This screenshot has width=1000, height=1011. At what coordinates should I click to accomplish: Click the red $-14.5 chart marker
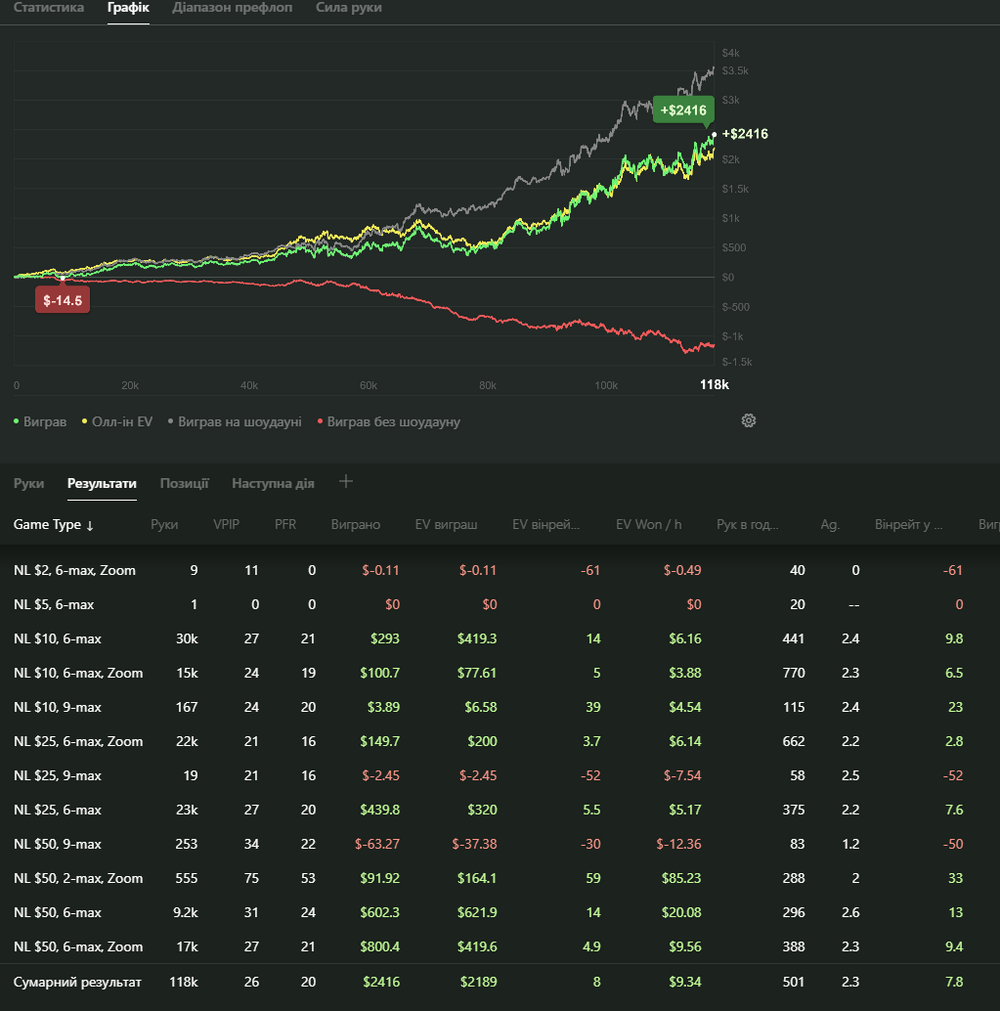point(62,299)
